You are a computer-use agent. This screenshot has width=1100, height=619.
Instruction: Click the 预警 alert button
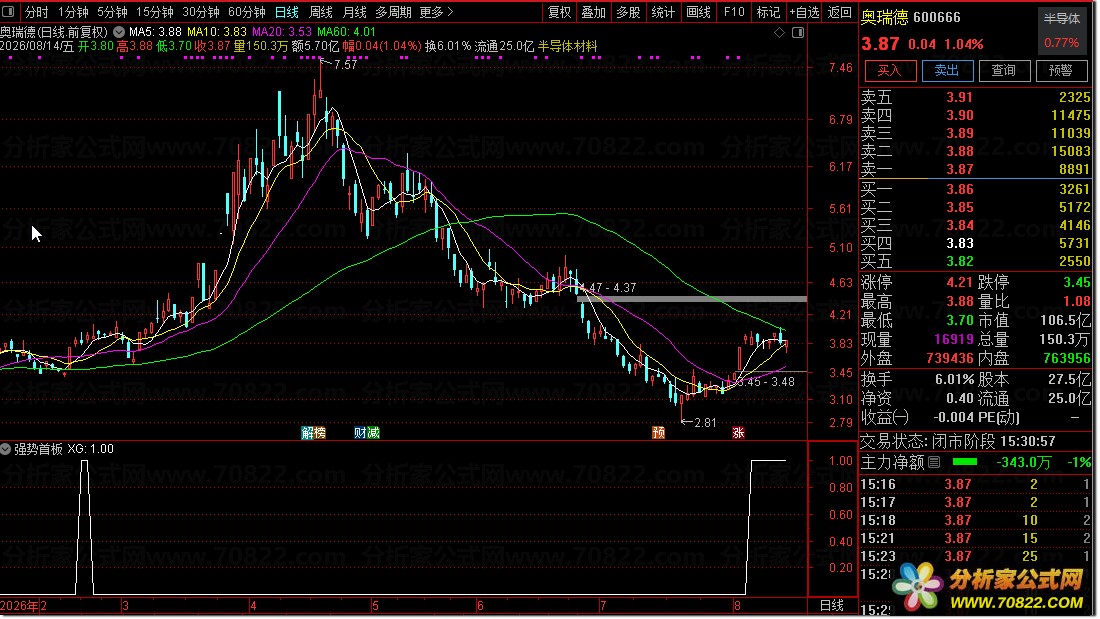1061,70
